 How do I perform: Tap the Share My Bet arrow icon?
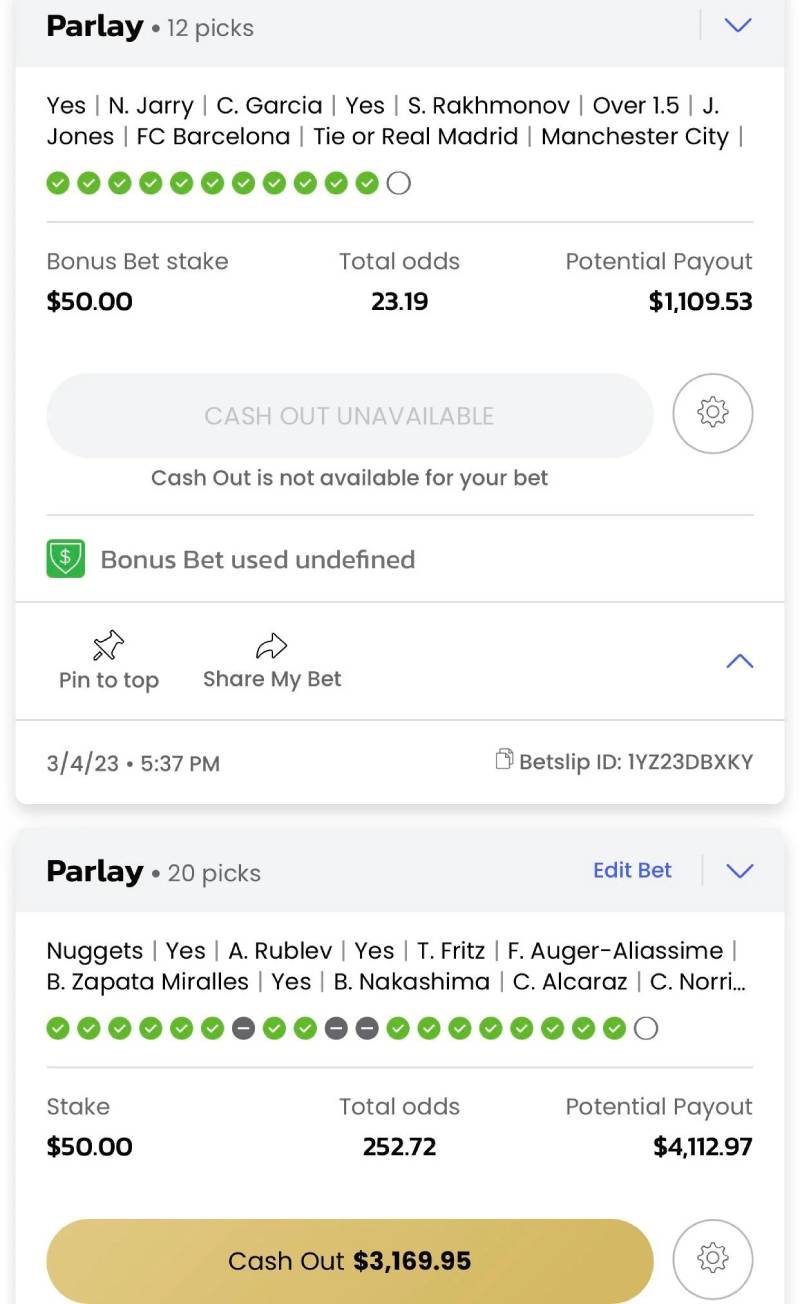[271, 646]
